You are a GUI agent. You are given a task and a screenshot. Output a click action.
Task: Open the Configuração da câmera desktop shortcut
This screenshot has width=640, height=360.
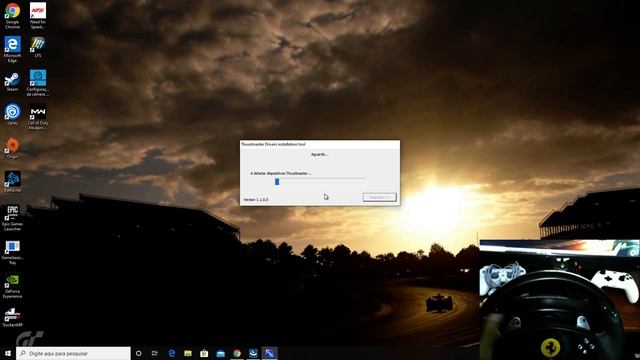pyautogui.click(x=38, y=83)
